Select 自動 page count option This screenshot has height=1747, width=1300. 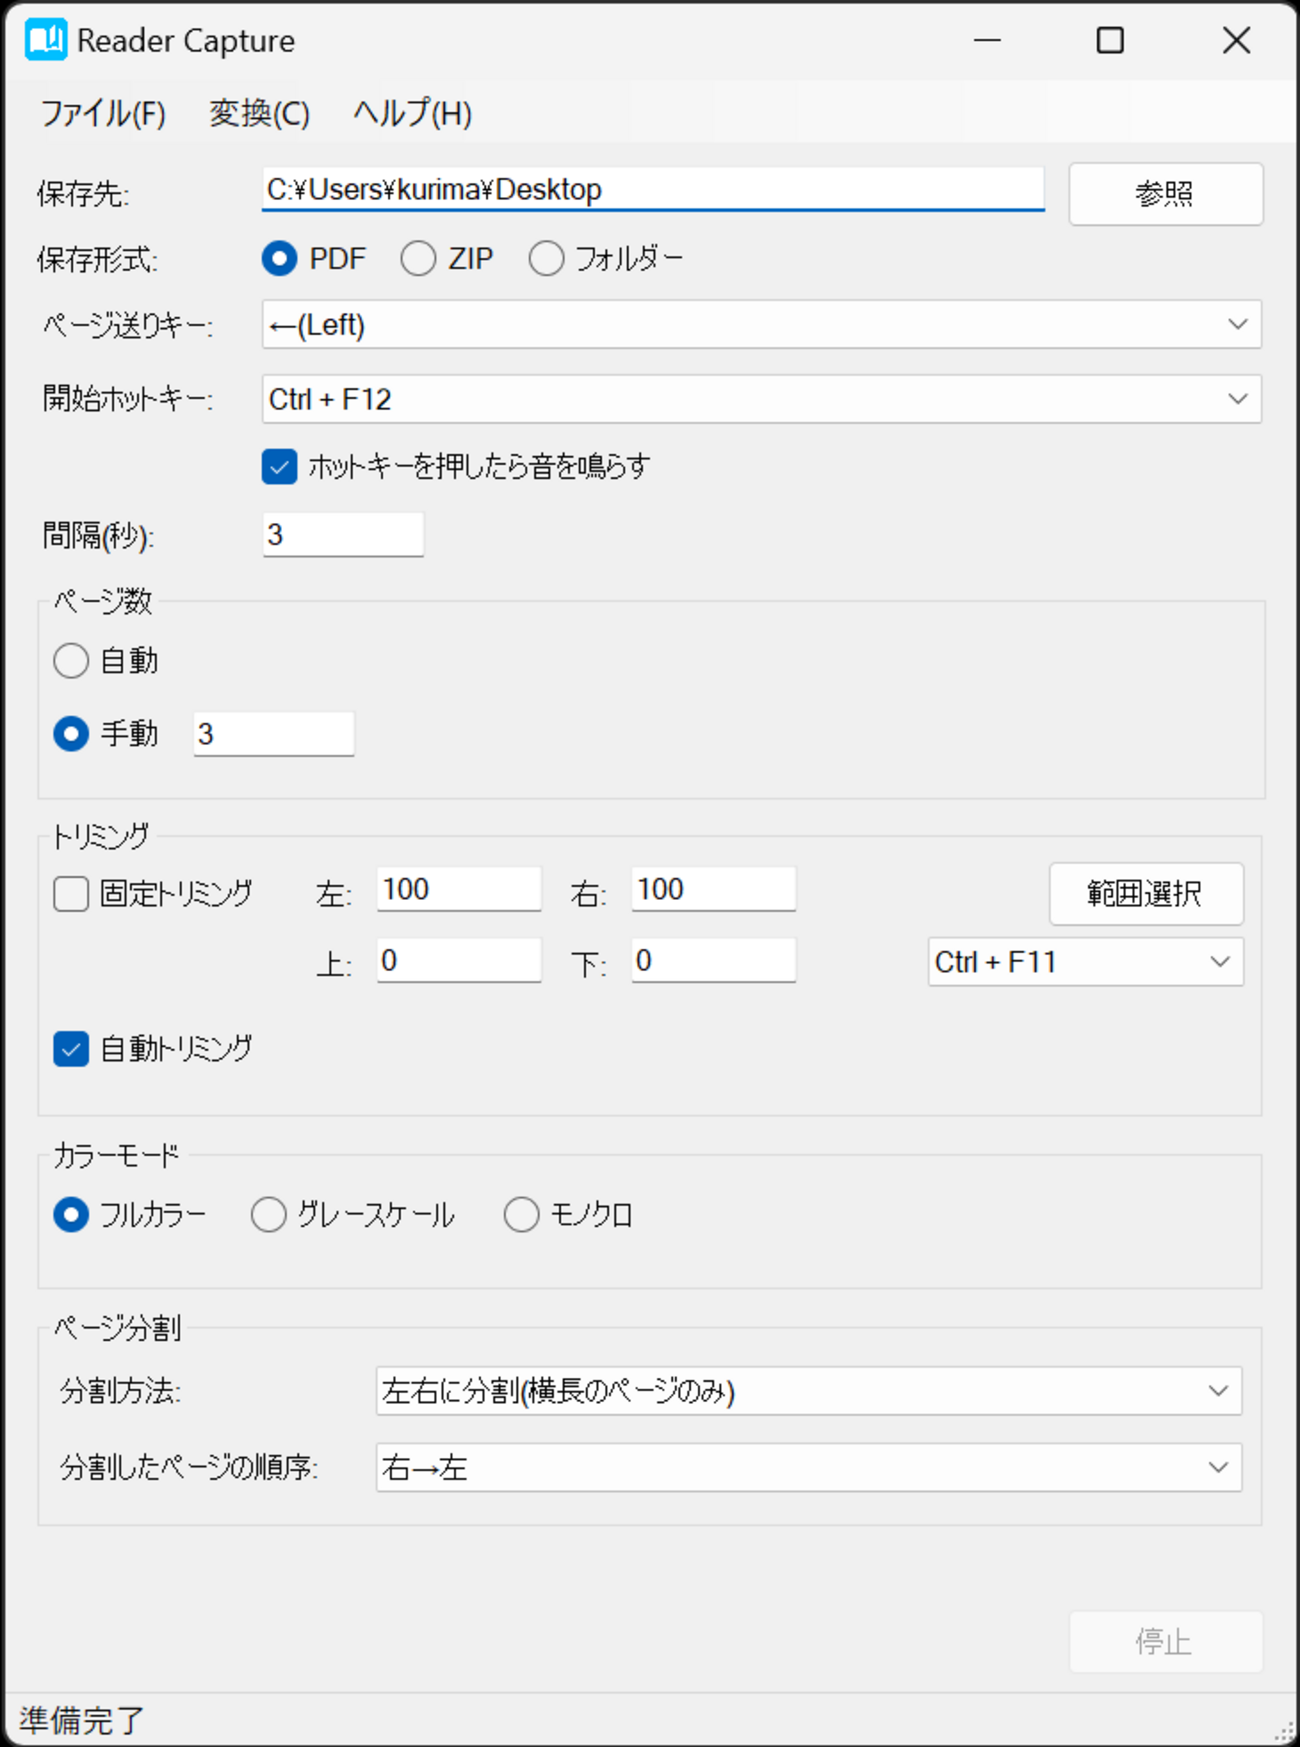(72, 661)
